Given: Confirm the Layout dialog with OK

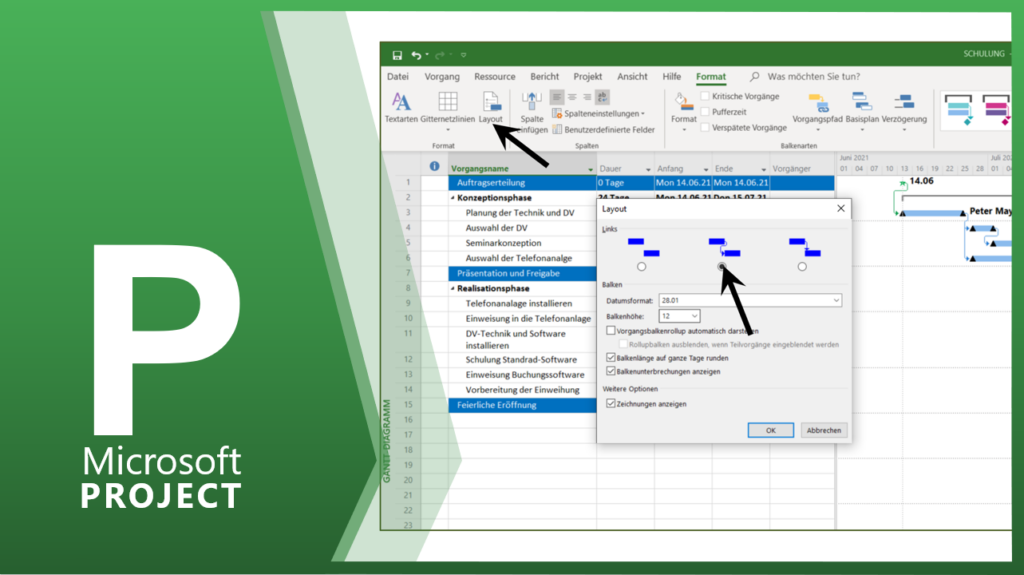Looking at the screenshot, I should [x=771, y=430].
